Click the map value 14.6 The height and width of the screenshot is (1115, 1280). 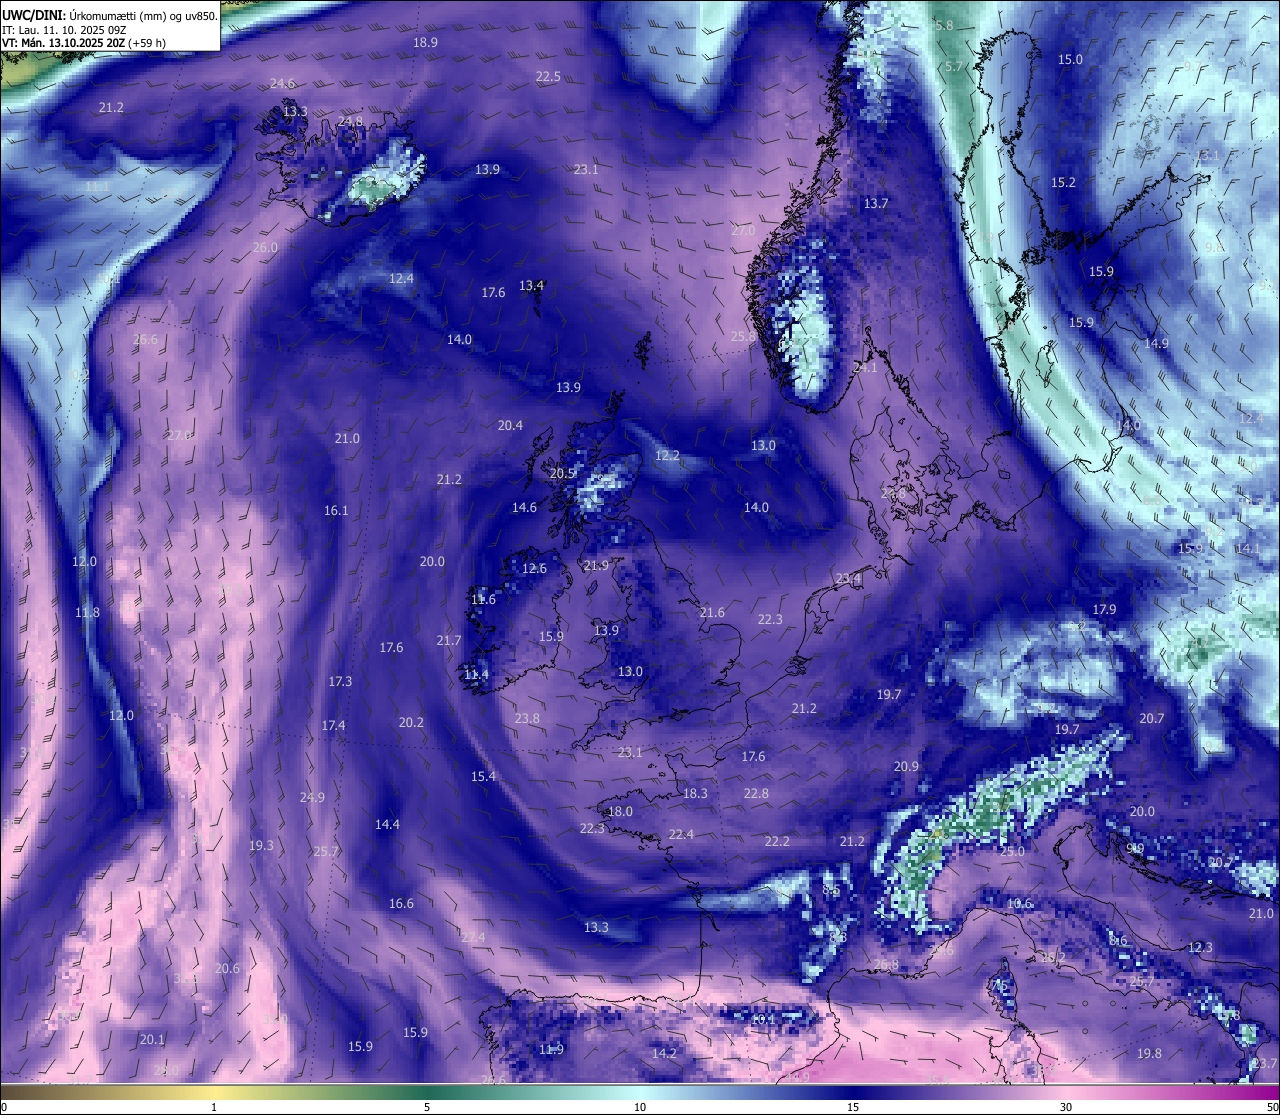pos(524,507)
